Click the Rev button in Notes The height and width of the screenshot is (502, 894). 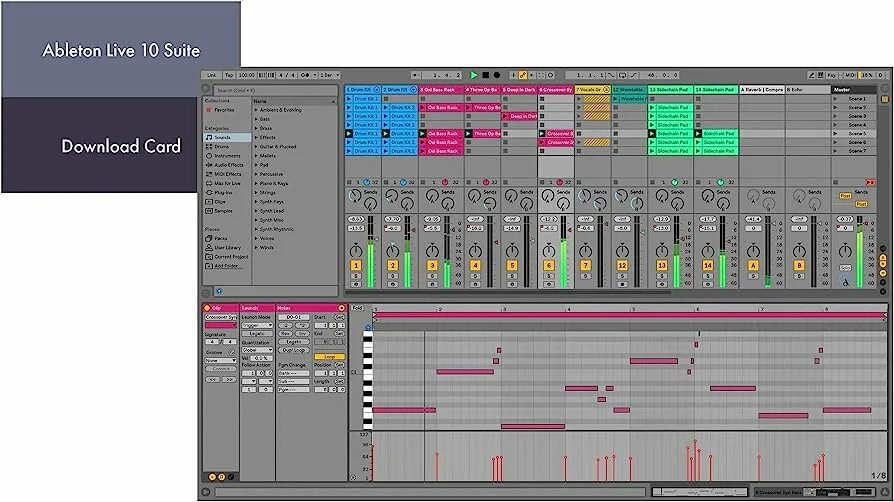(x=286, y=334)
